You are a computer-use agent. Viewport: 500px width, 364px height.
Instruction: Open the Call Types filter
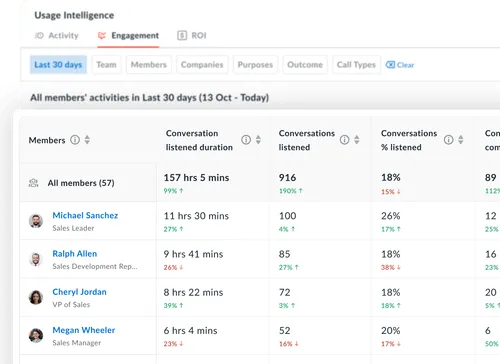click(356, 65)
